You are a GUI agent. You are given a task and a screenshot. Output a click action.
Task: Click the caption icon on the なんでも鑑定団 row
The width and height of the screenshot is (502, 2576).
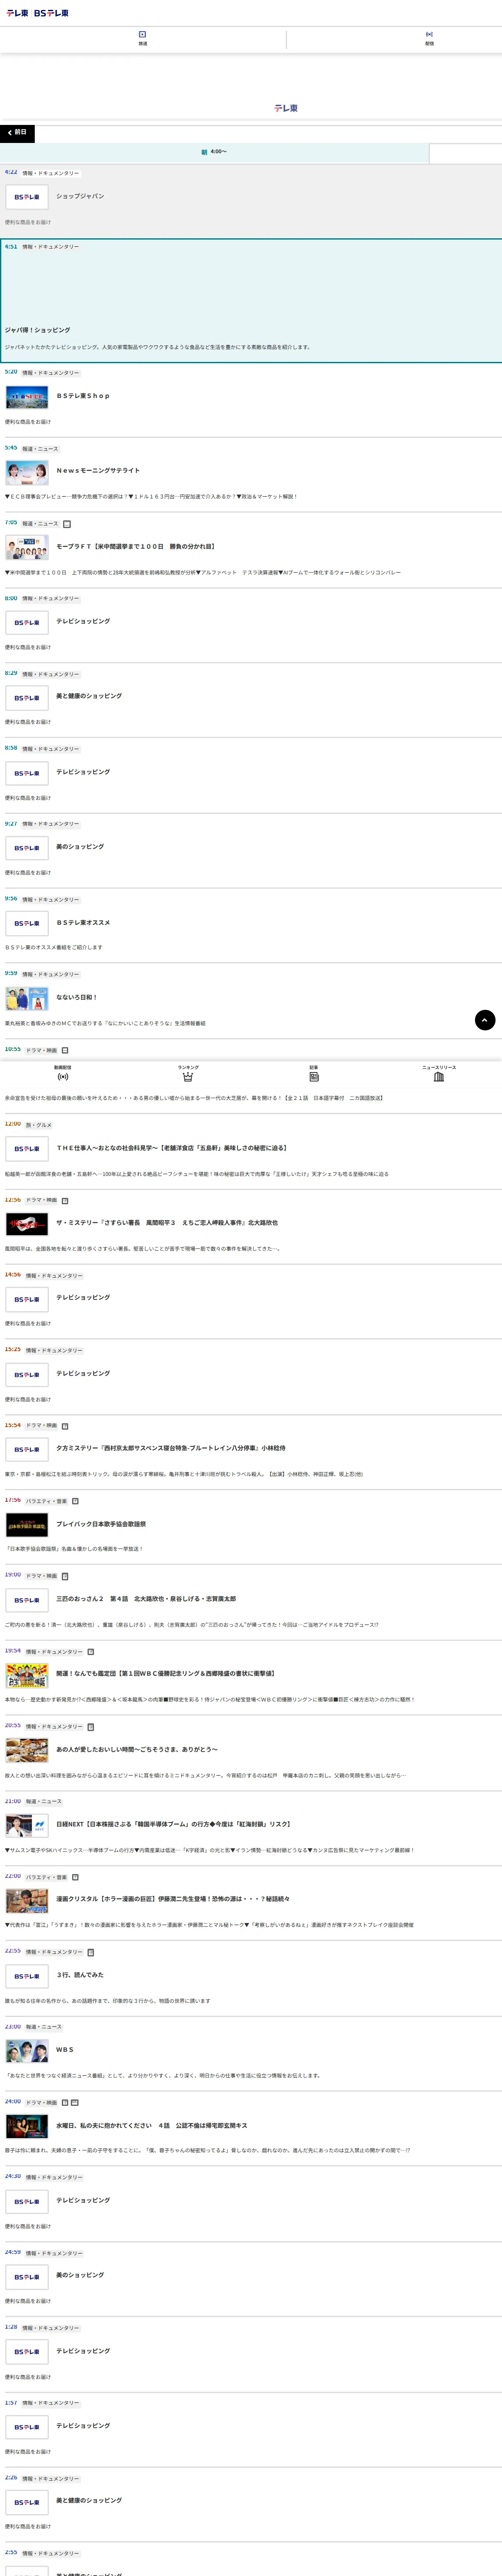91,1652
